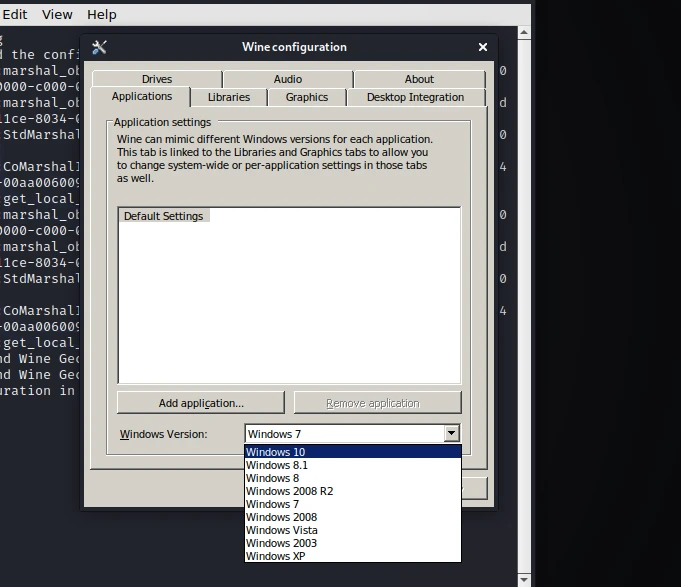681x587 pixels.
Task: Open the Graphics tab
Action: tap(307, 97)
